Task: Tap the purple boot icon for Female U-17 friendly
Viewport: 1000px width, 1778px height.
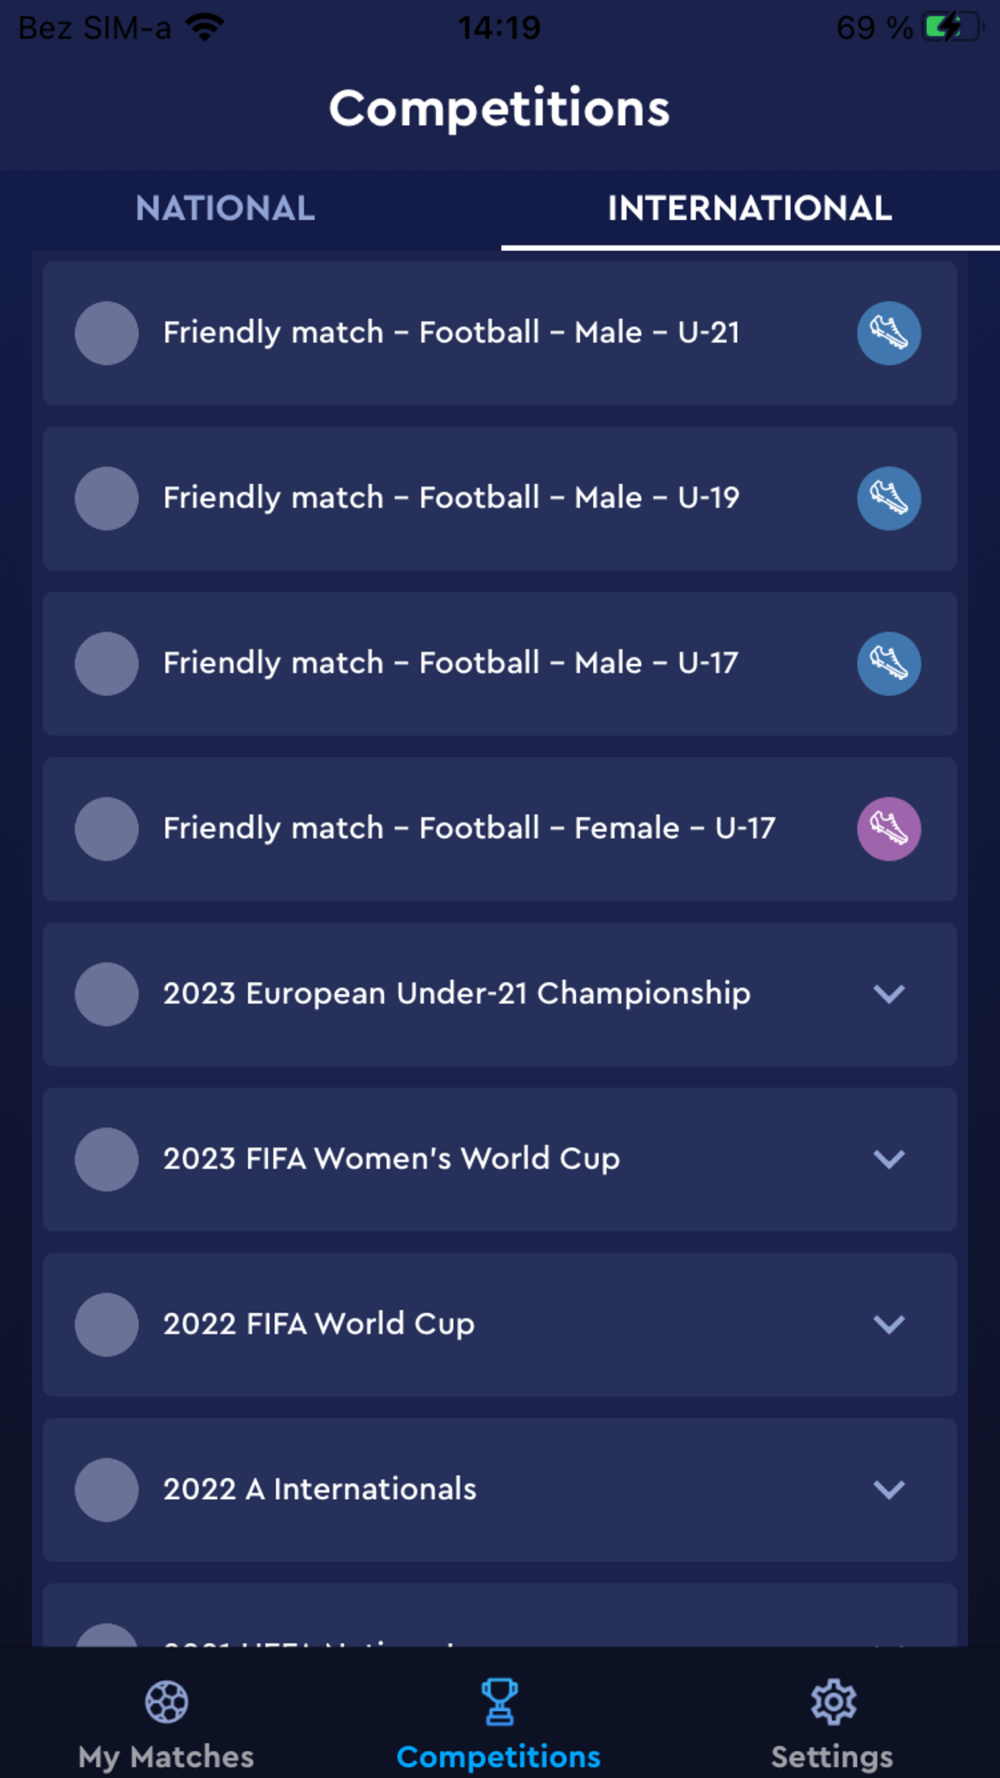Action: click(888, 828)
